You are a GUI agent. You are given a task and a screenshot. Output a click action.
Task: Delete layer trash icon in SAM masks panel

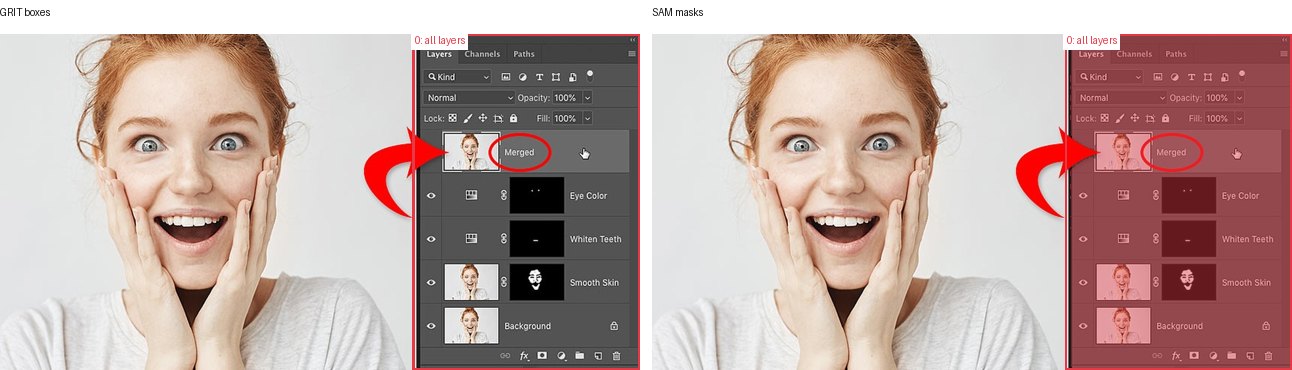pyautogui.click(x=1268, y=356)
